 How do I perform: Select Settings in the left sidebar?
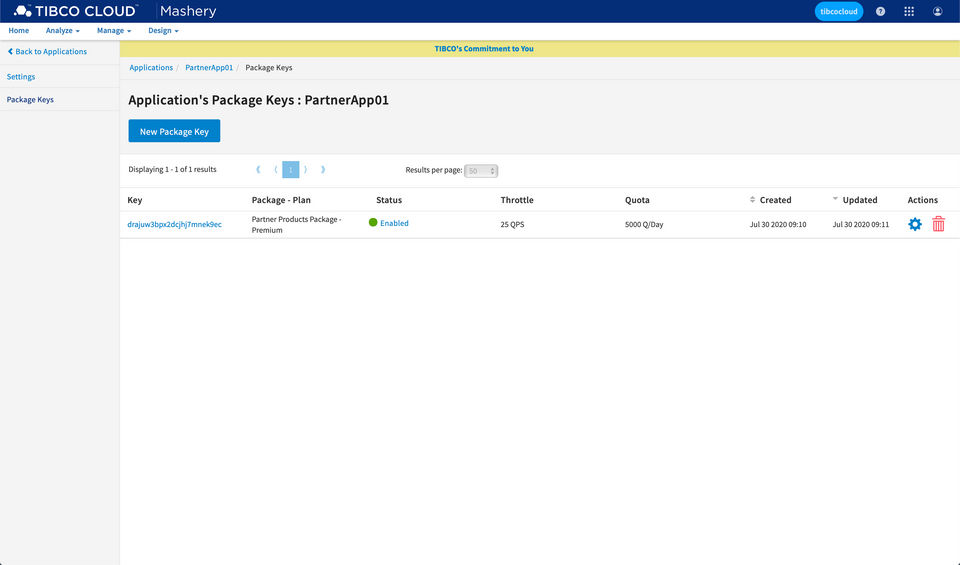[x=21, y=77]
